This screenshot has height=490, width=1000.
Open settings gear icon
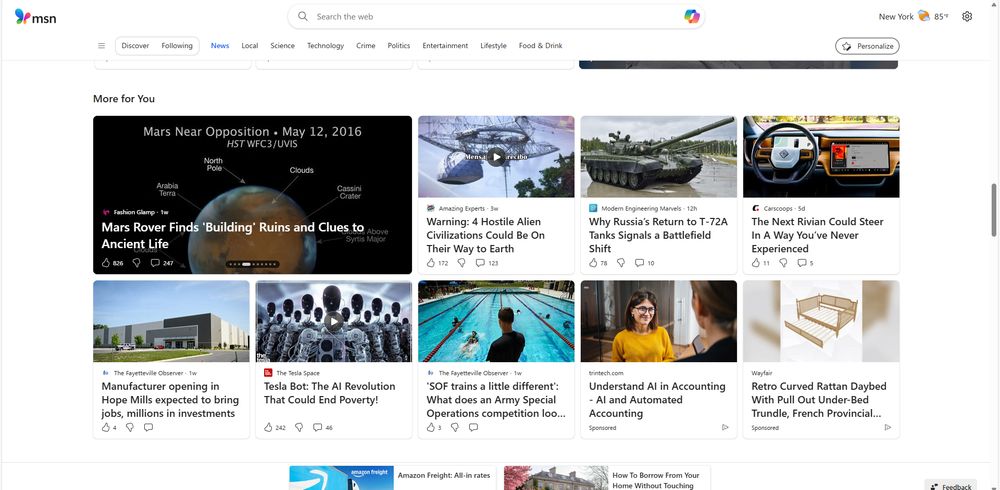point(967,17)
